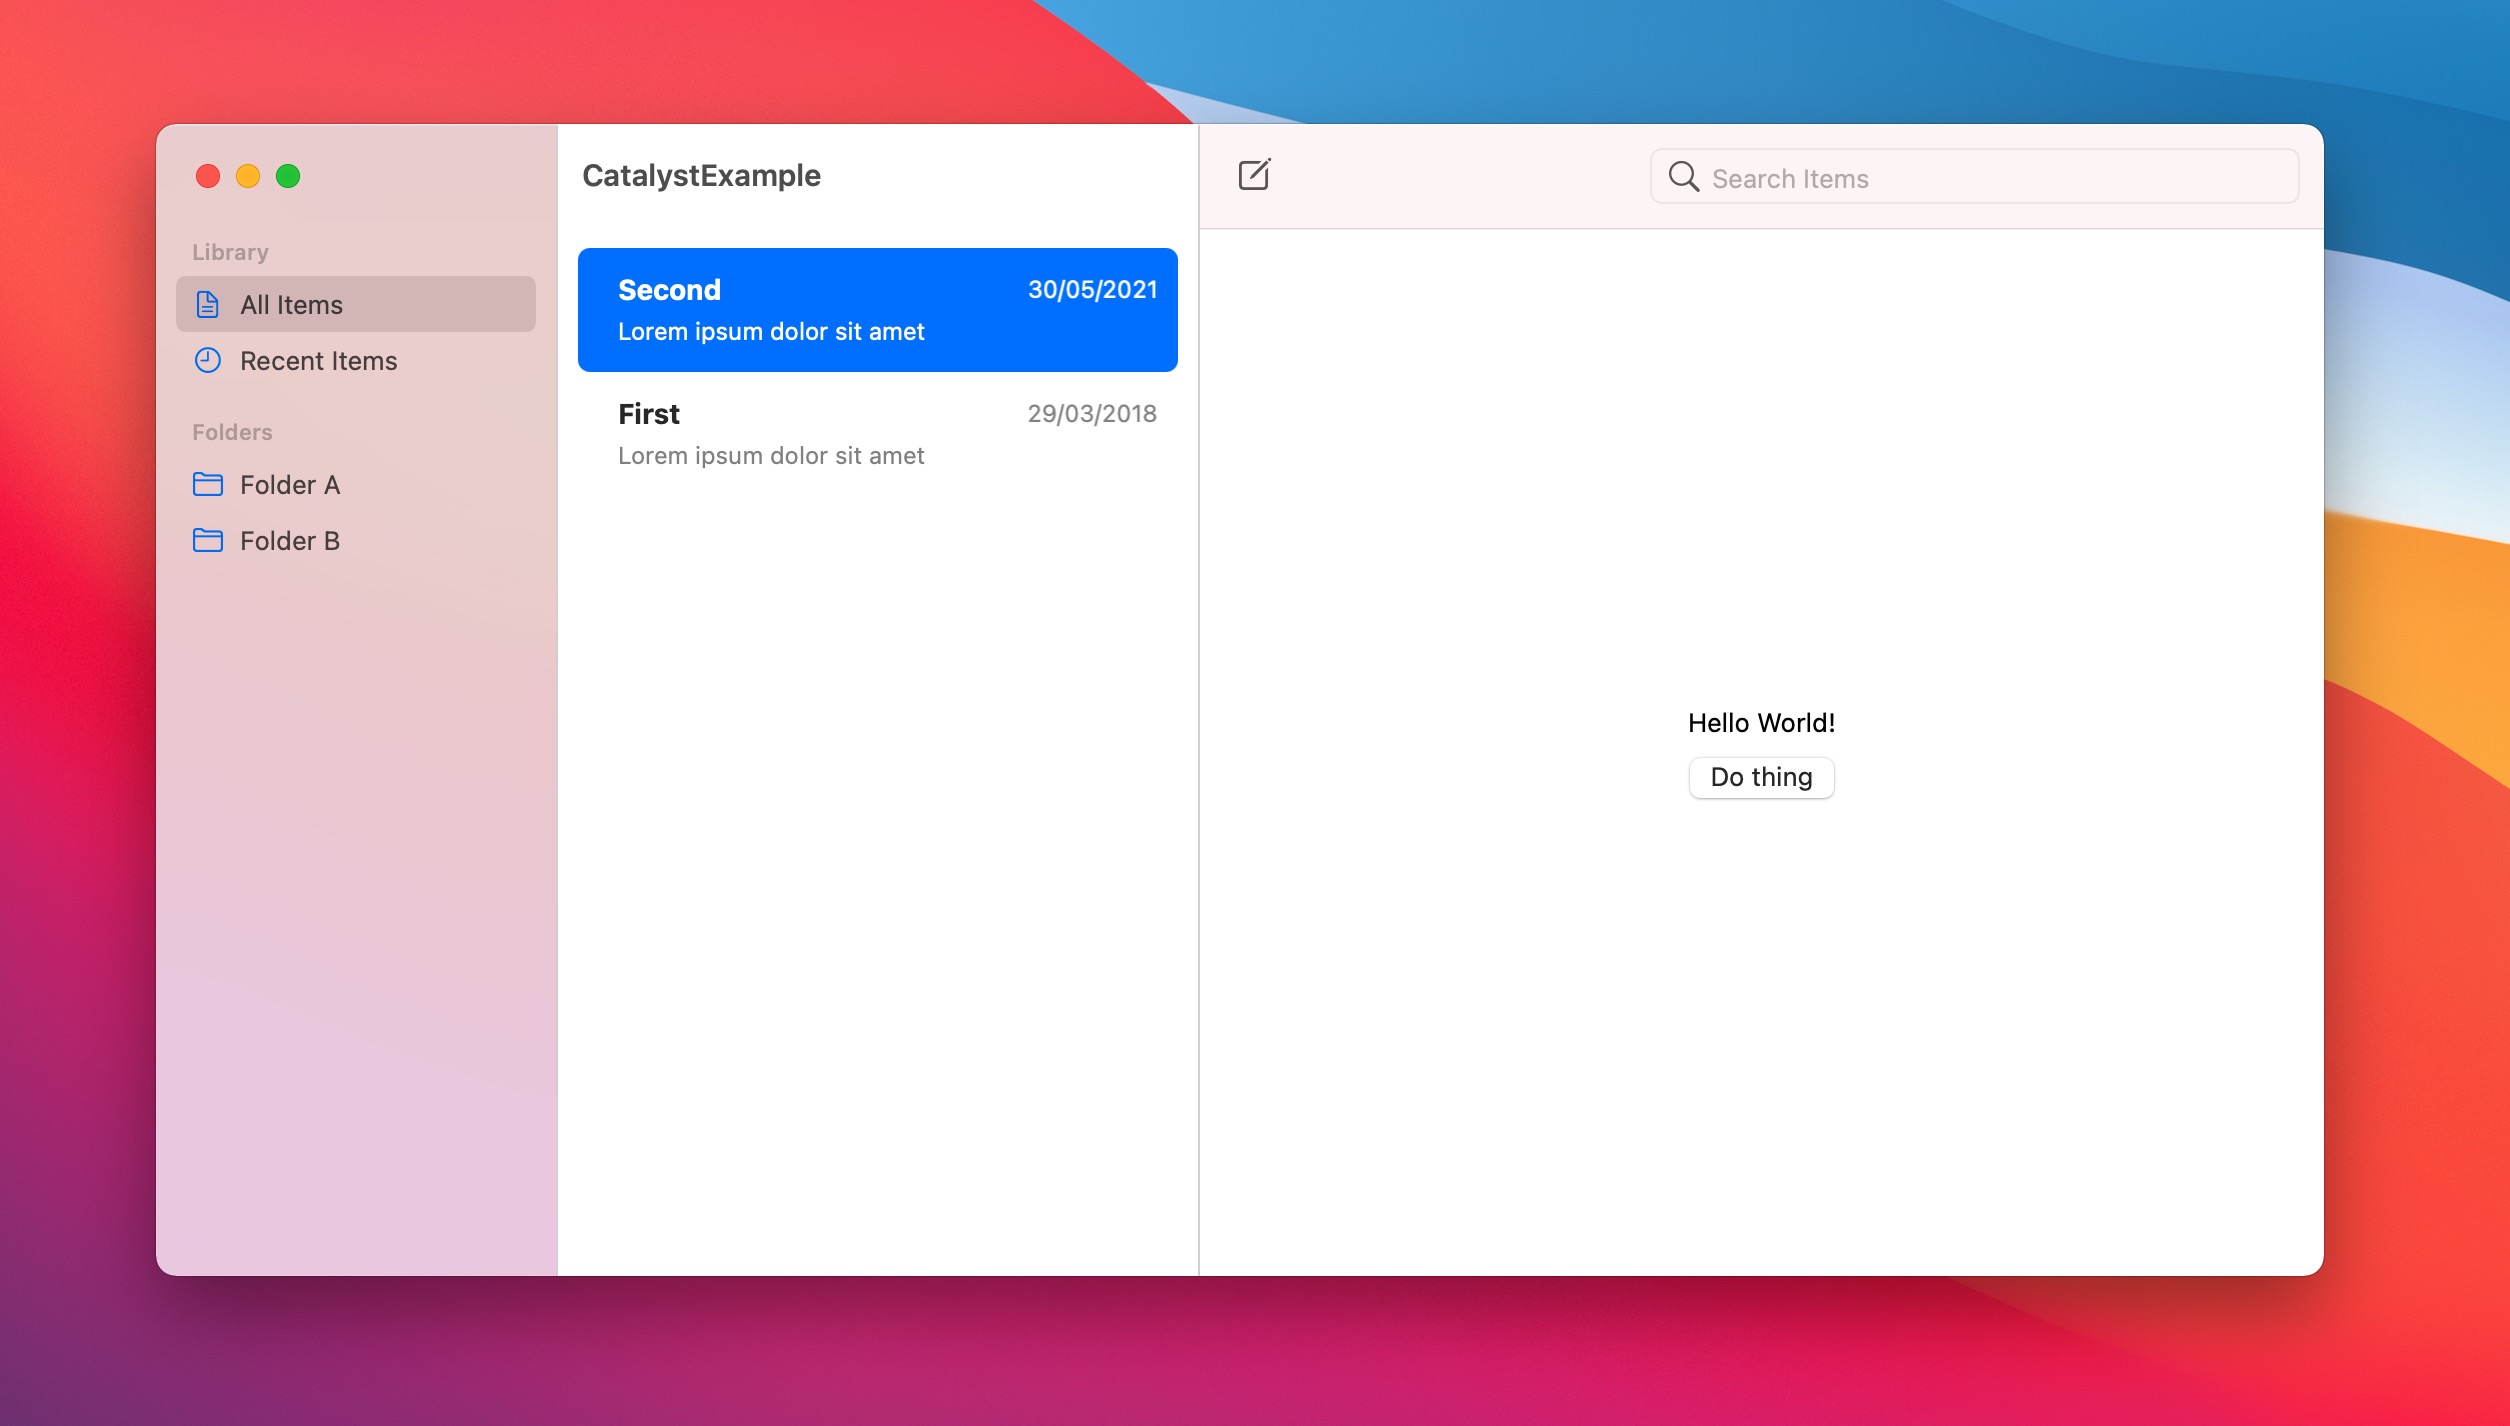Select the item titled First

coord(650,414)
